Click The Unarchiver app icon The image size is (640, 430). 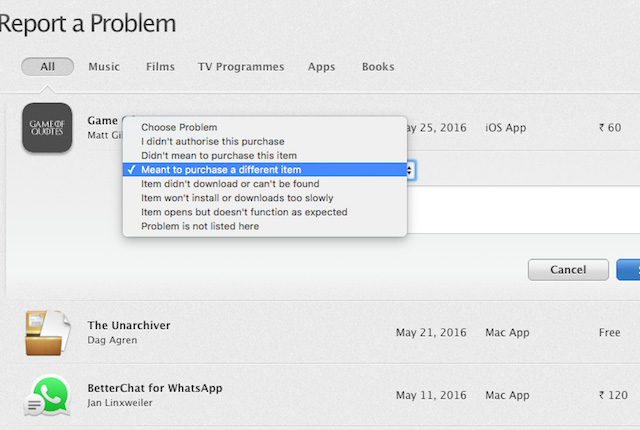[x=47, y=332]
